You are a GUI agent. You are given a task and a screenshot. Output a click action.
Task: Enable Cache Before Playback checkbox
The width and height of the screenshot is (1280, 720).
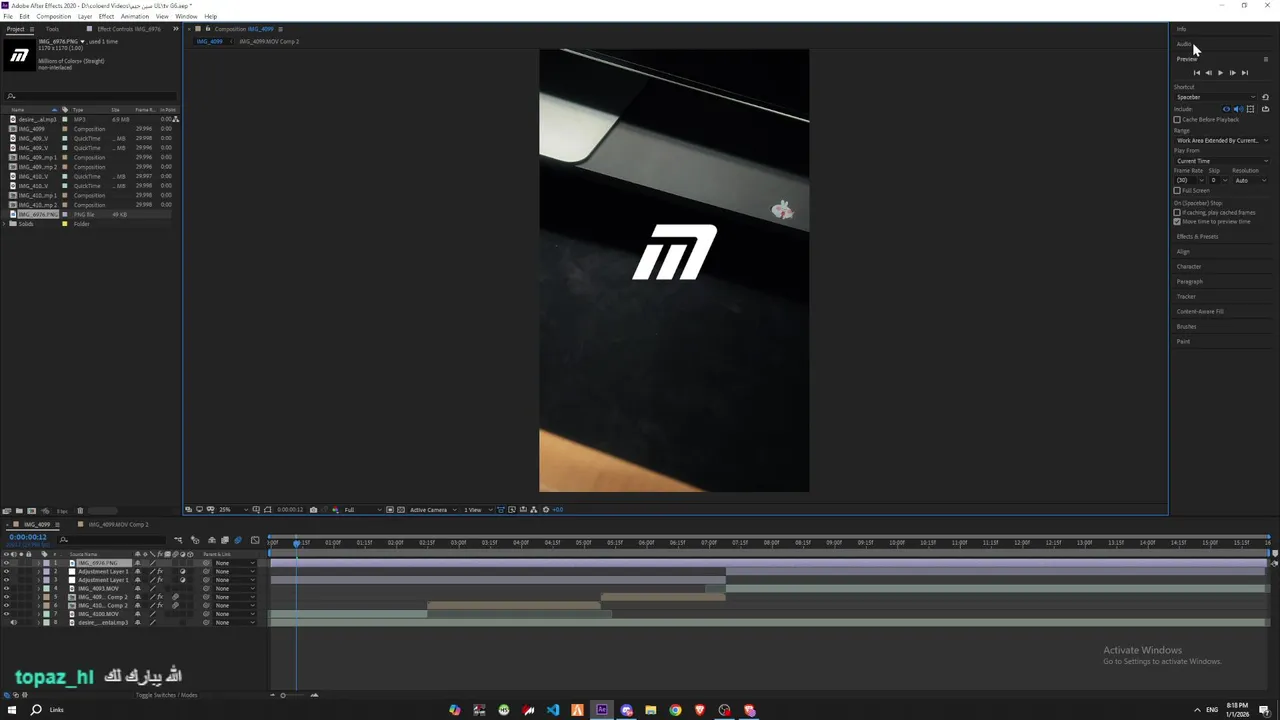click(x=1177, y=119)
